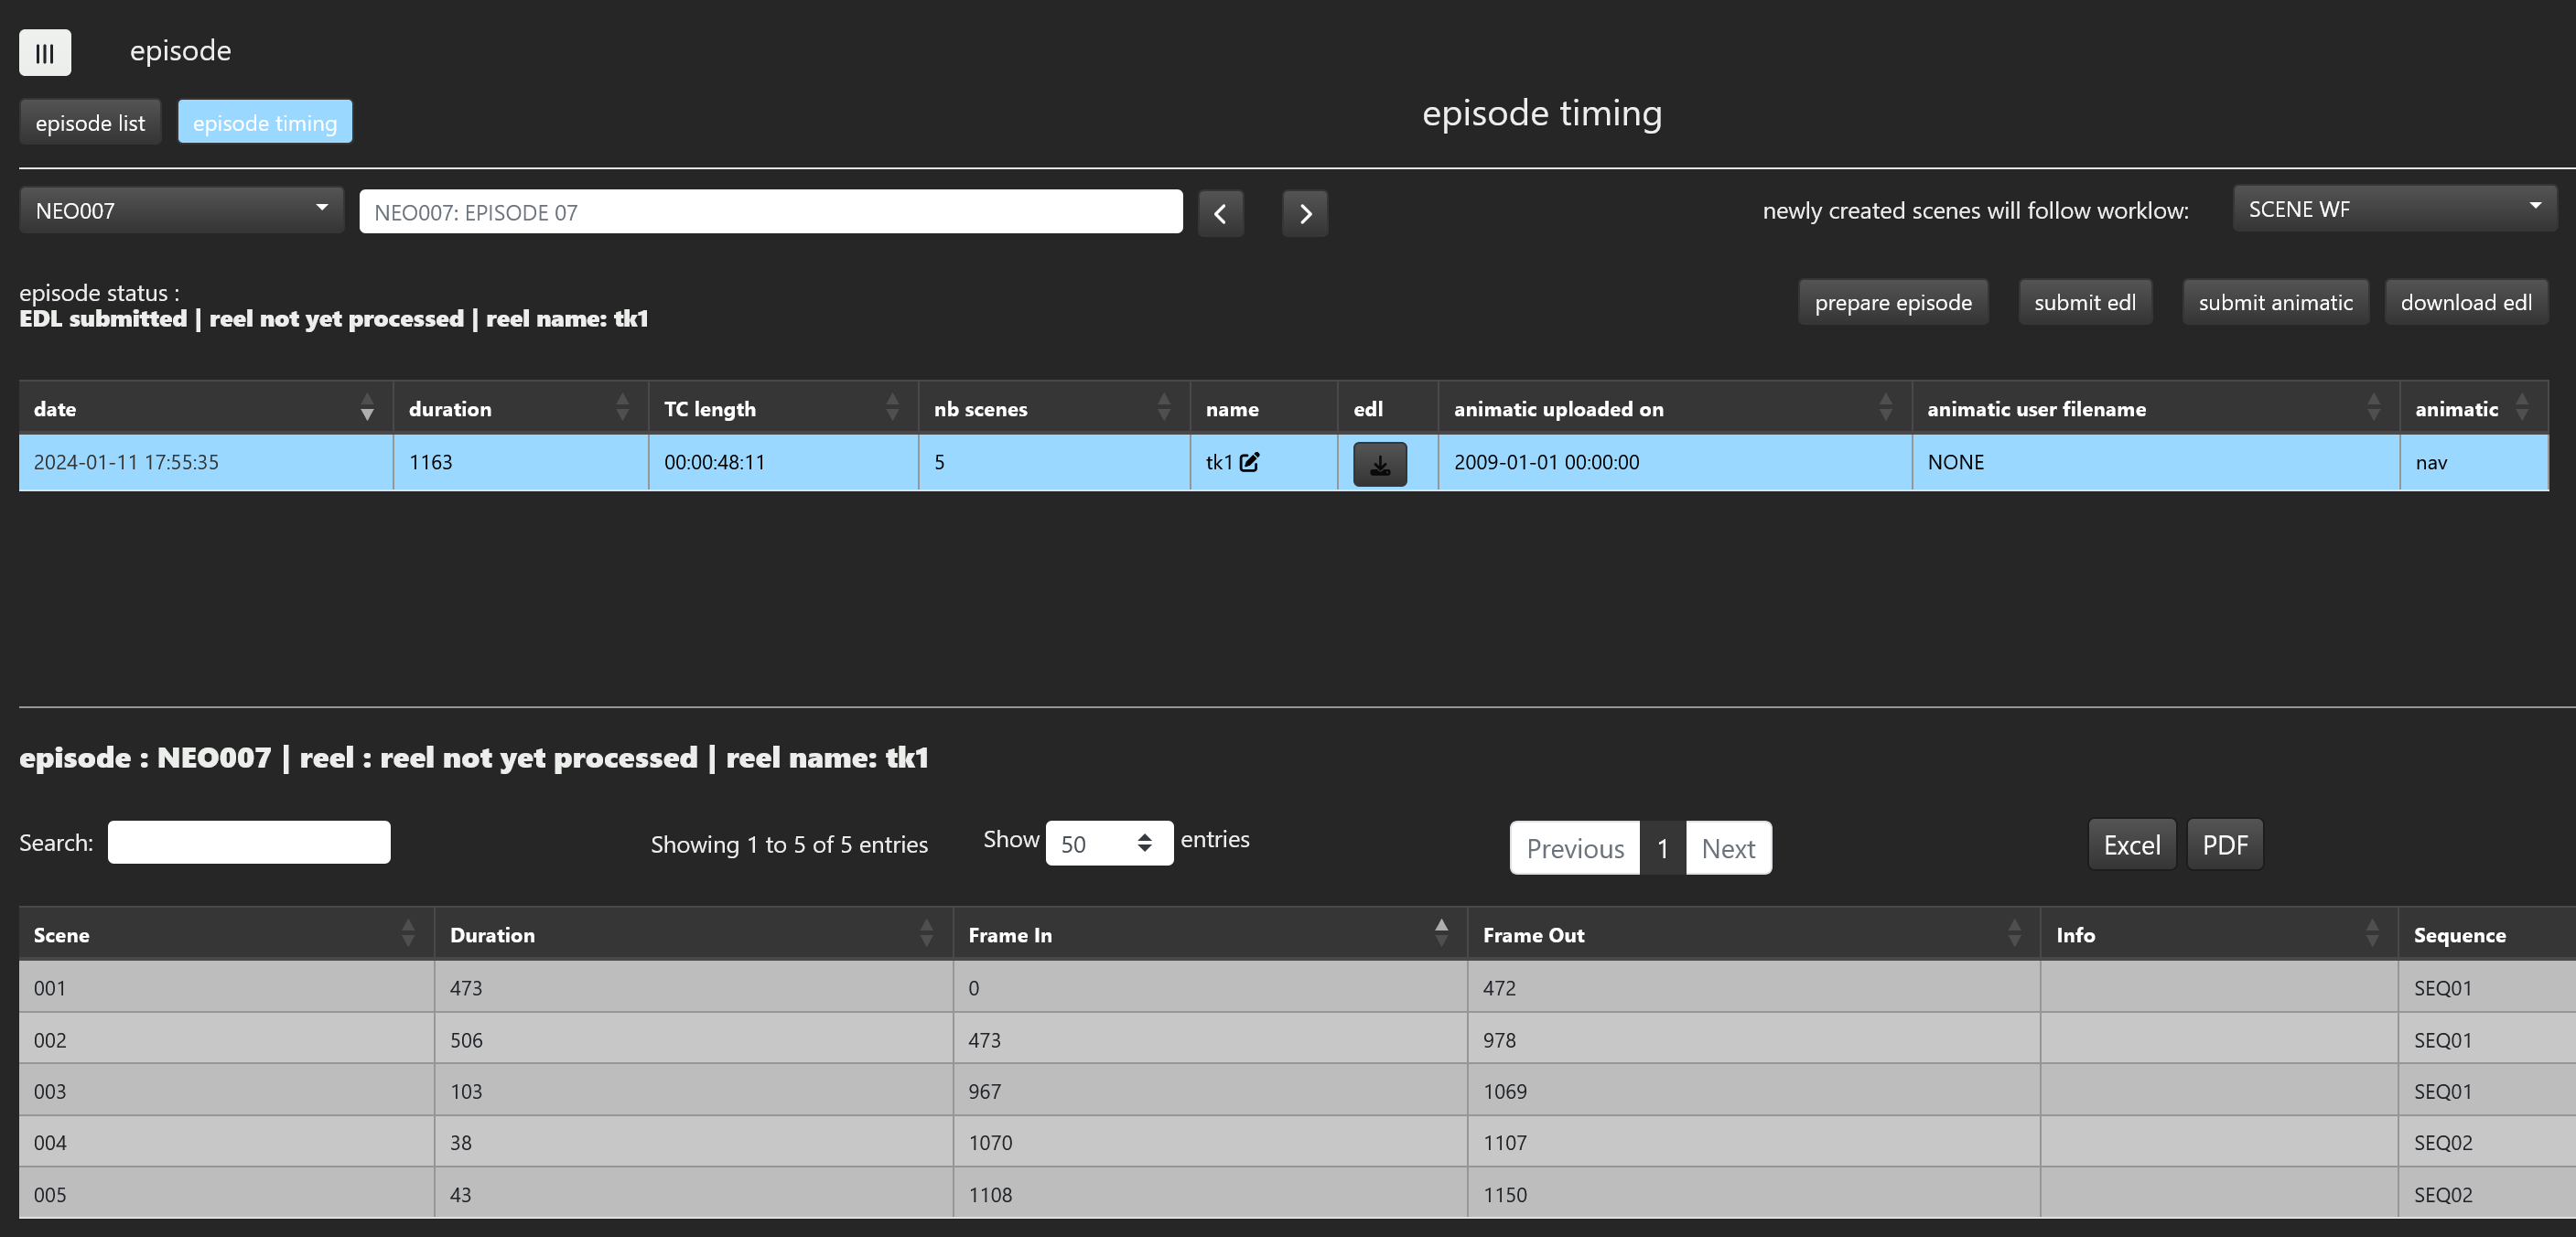2576x1237 pixels.
Task: Focus the scene Search field
Action: point(249,842)
